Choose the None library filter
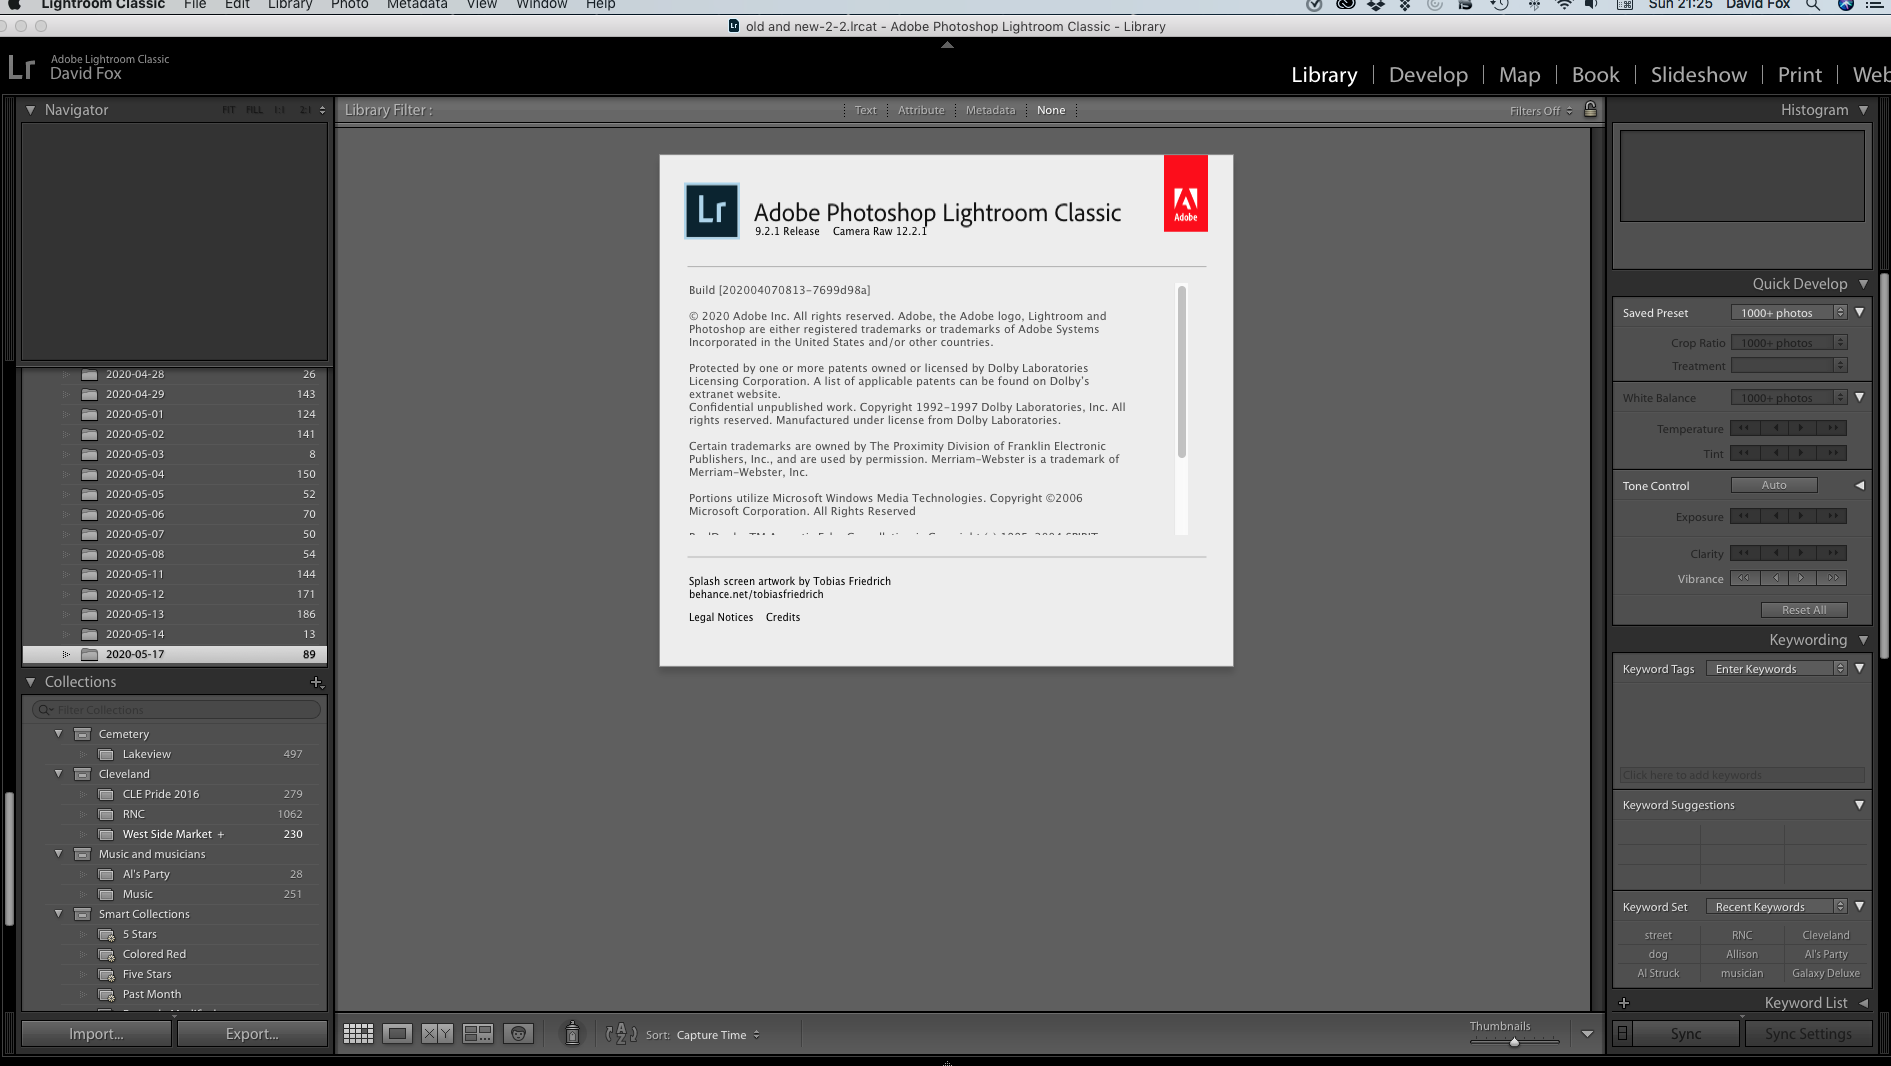Screen dimensions: 1891x1066 pyautogui.click(x=1051, y=110)
